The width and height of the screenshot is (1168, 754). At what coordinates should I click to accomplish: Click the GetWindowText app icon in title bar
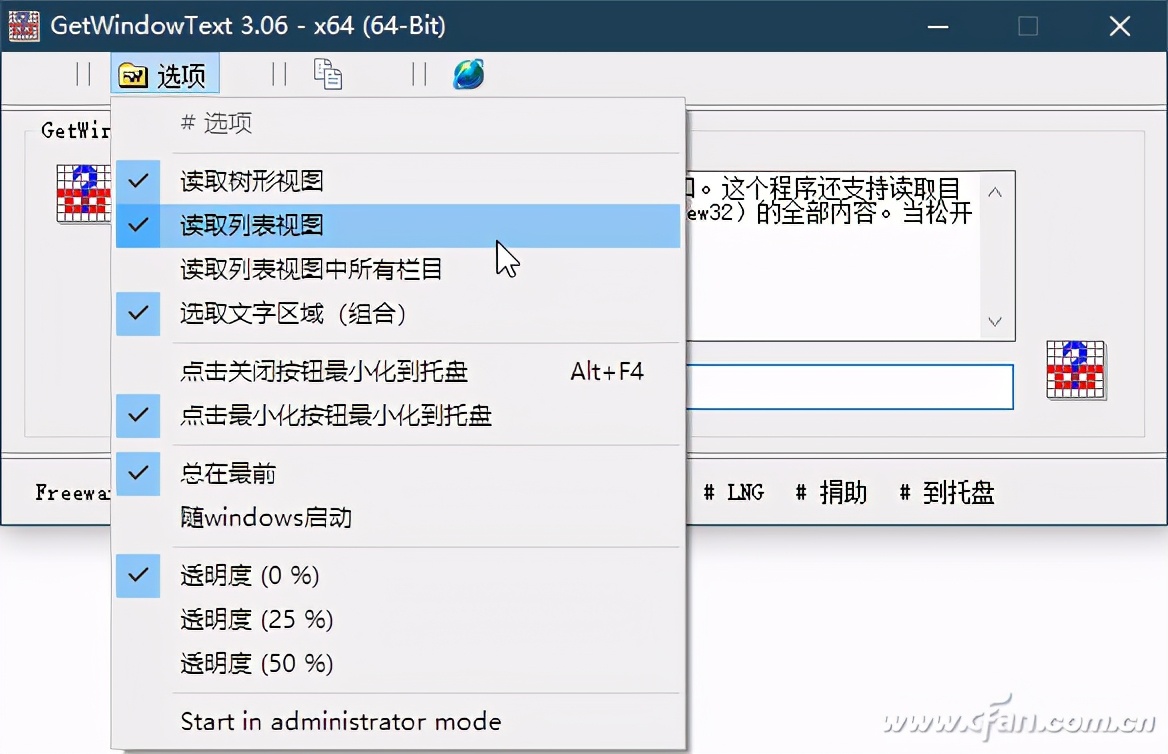pos(24,26)
